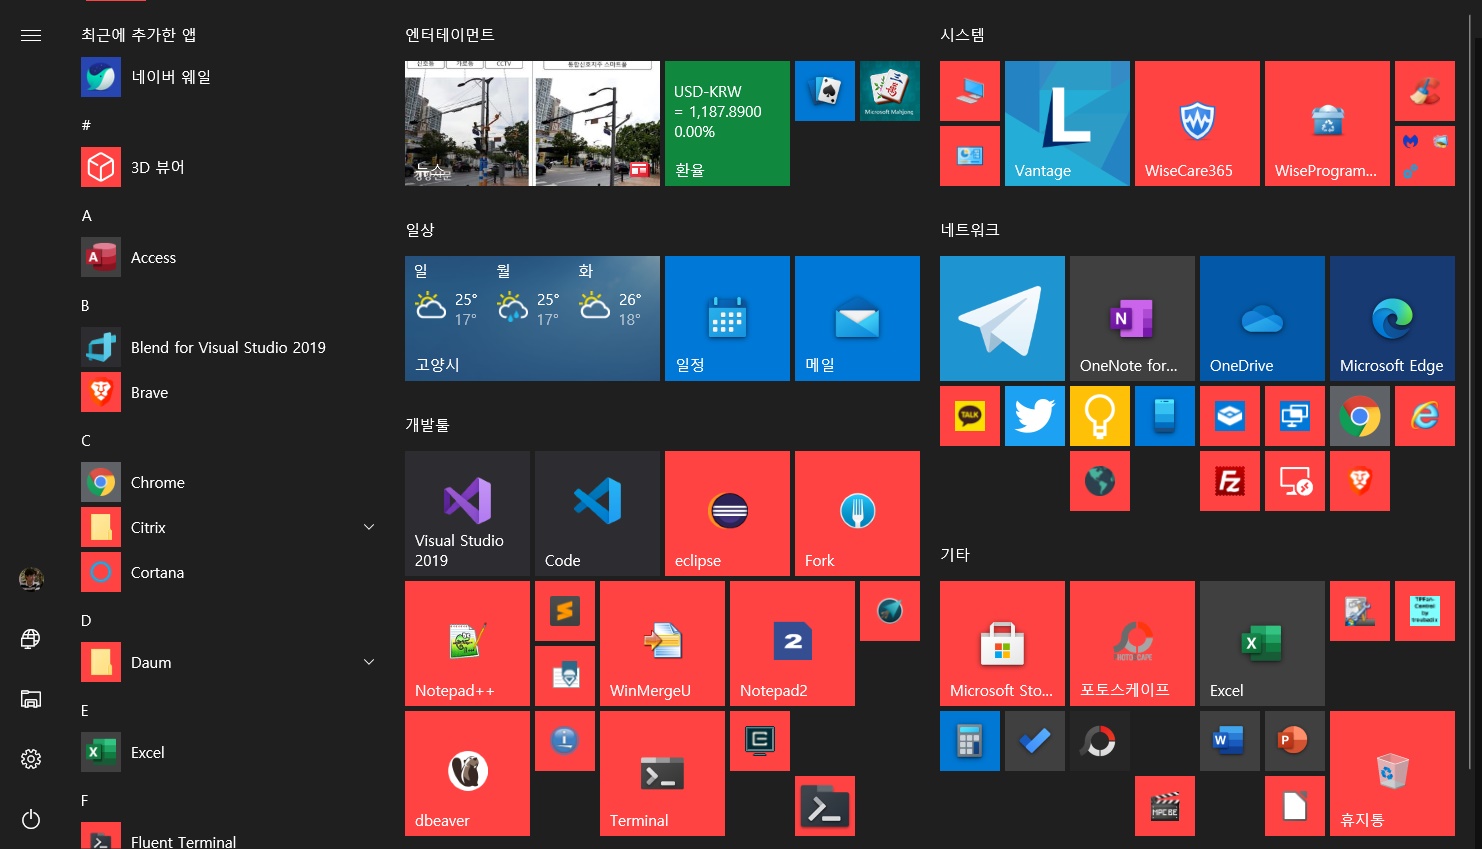Launch the KakaoTalk small tile
This screenshot has width=1482, height=849.
[970, 416]
